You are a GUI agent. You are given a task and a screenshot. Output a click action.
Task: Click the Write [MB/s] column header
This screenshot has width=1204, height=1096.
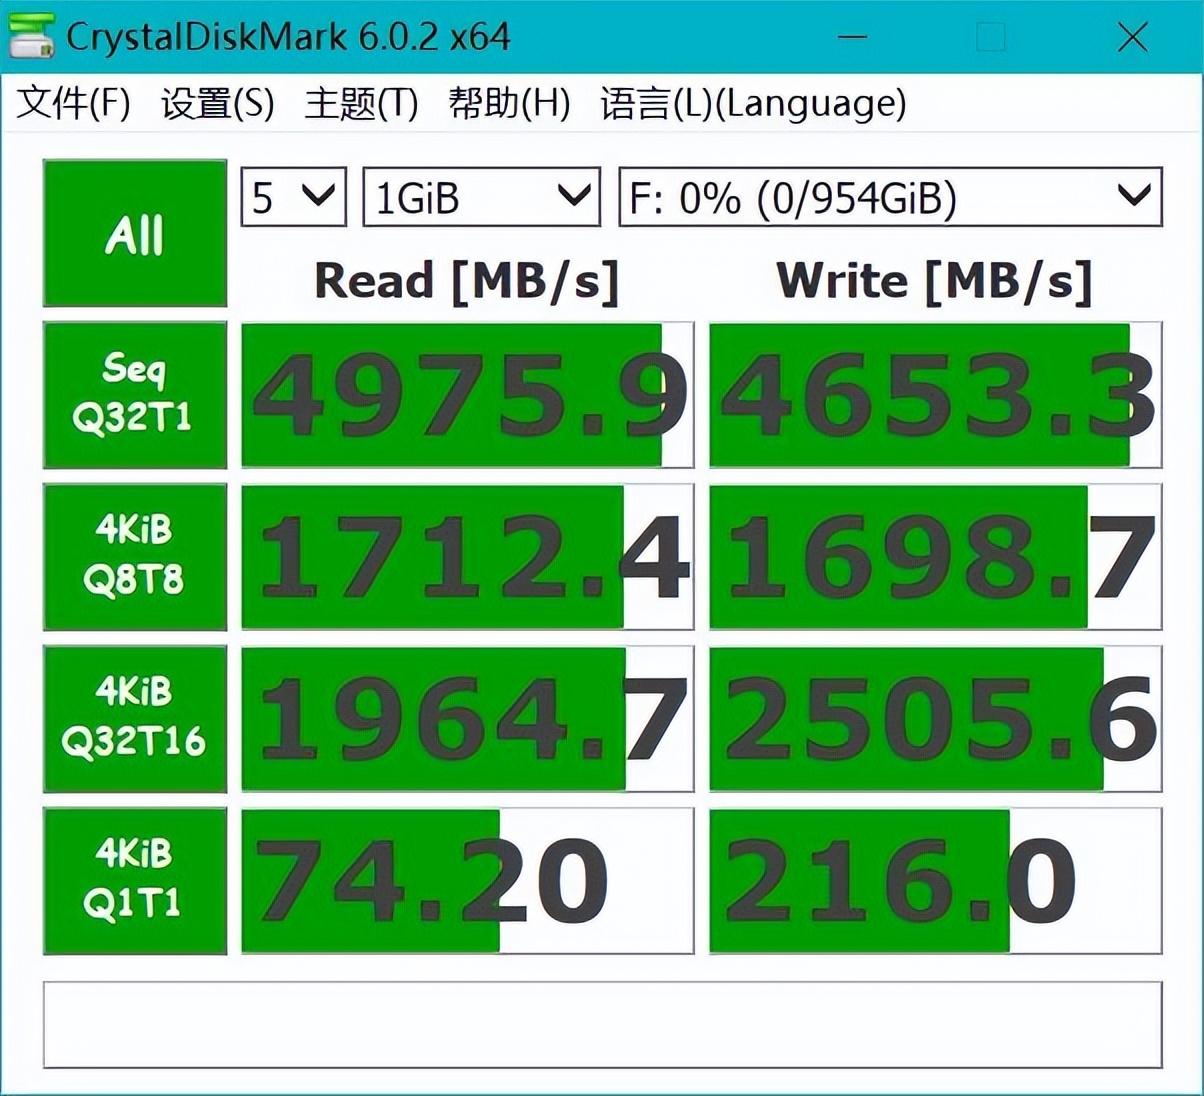935,281
